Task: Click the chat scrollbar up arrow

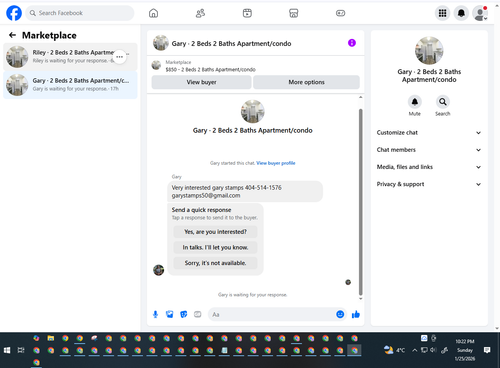Action: click(360, 97)
